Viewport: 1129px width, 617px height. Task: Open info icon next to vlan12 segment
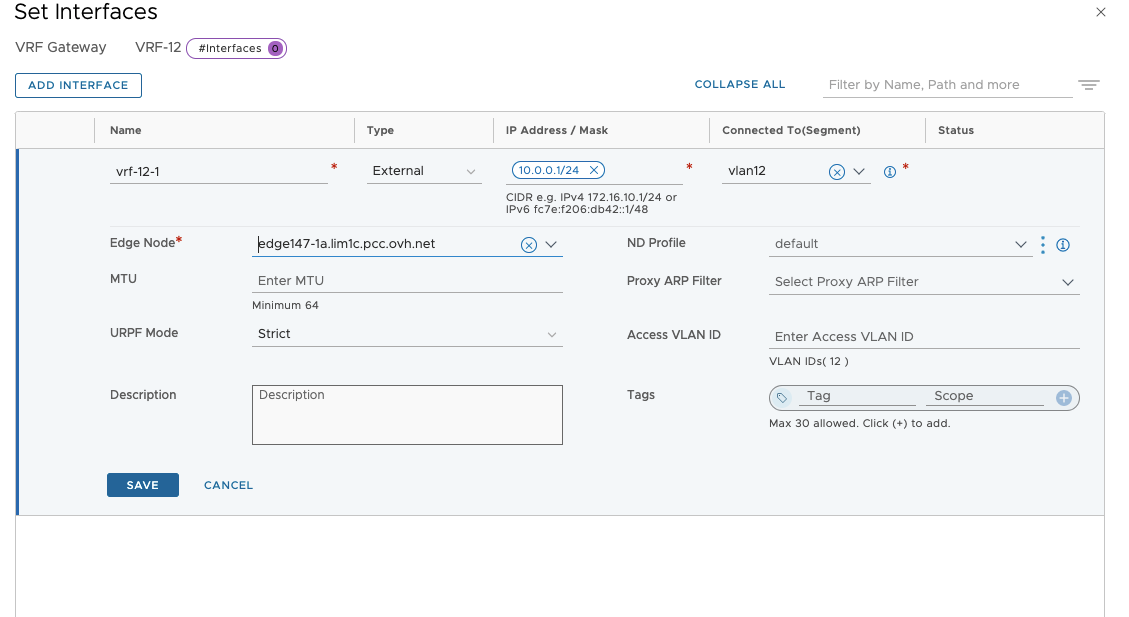tap(889, 172)
